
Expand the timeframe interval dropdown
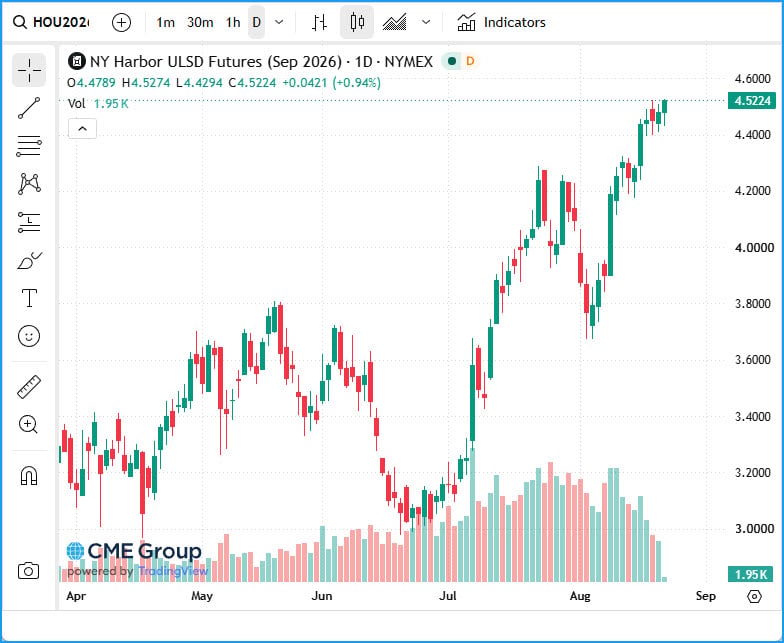280,22
